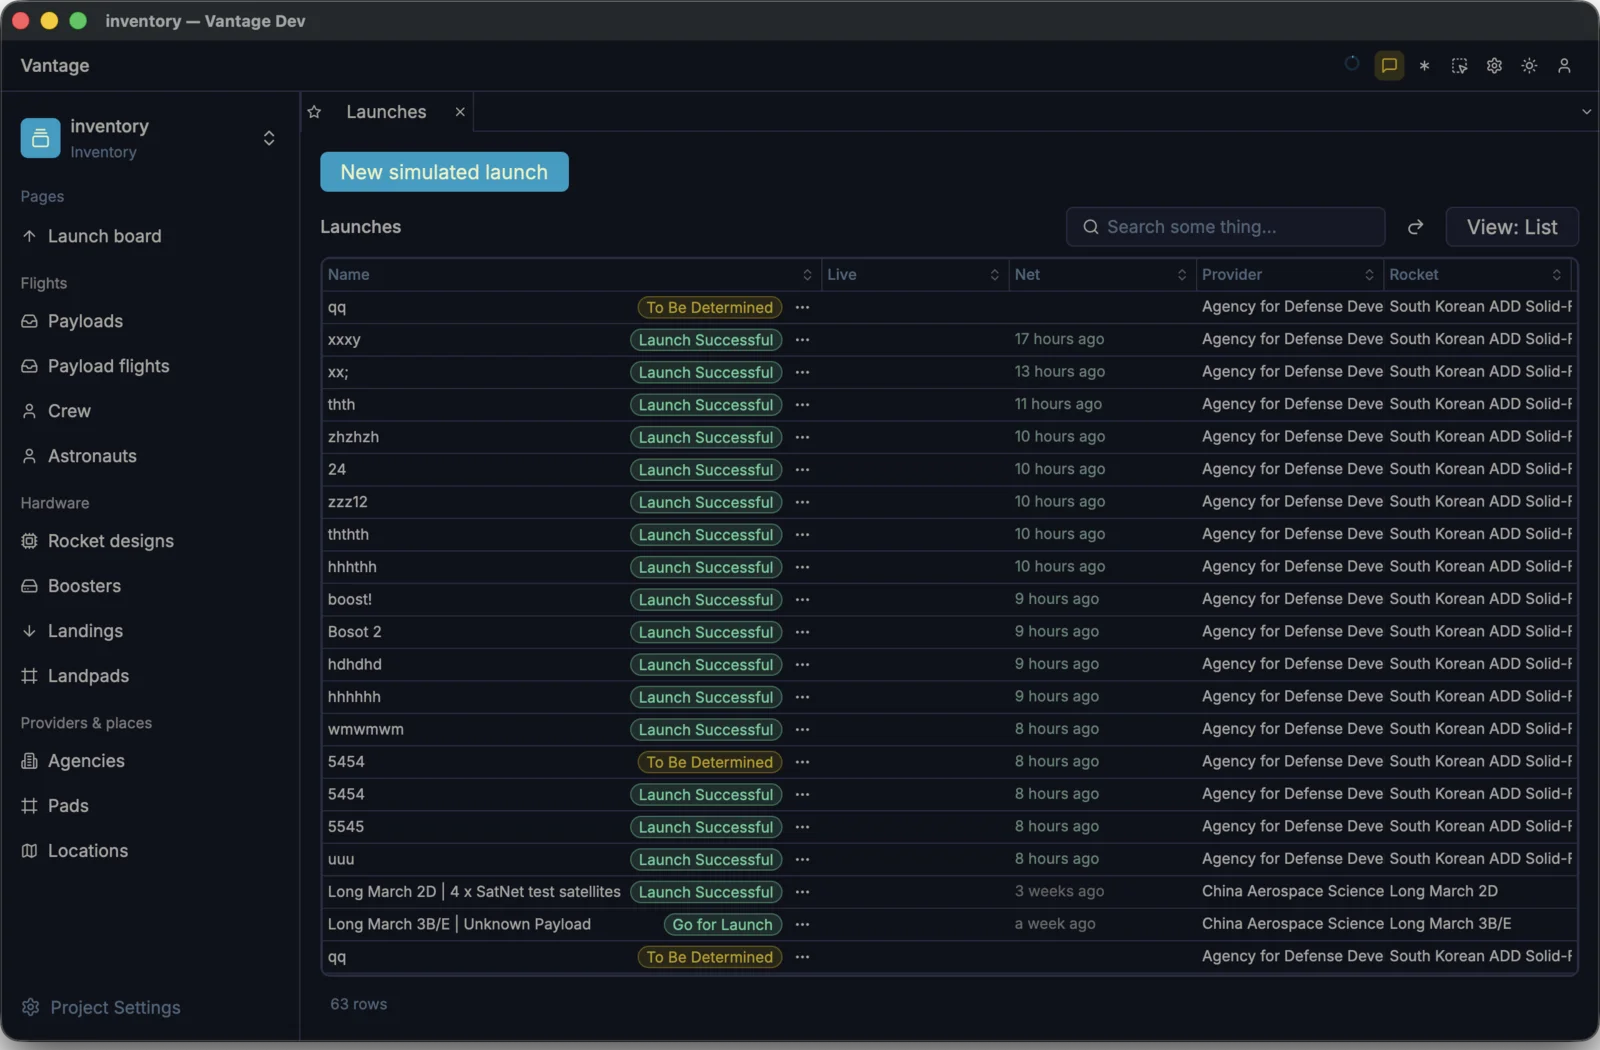
Task: Open the user account profile icon
Action: pos(1564,66)
